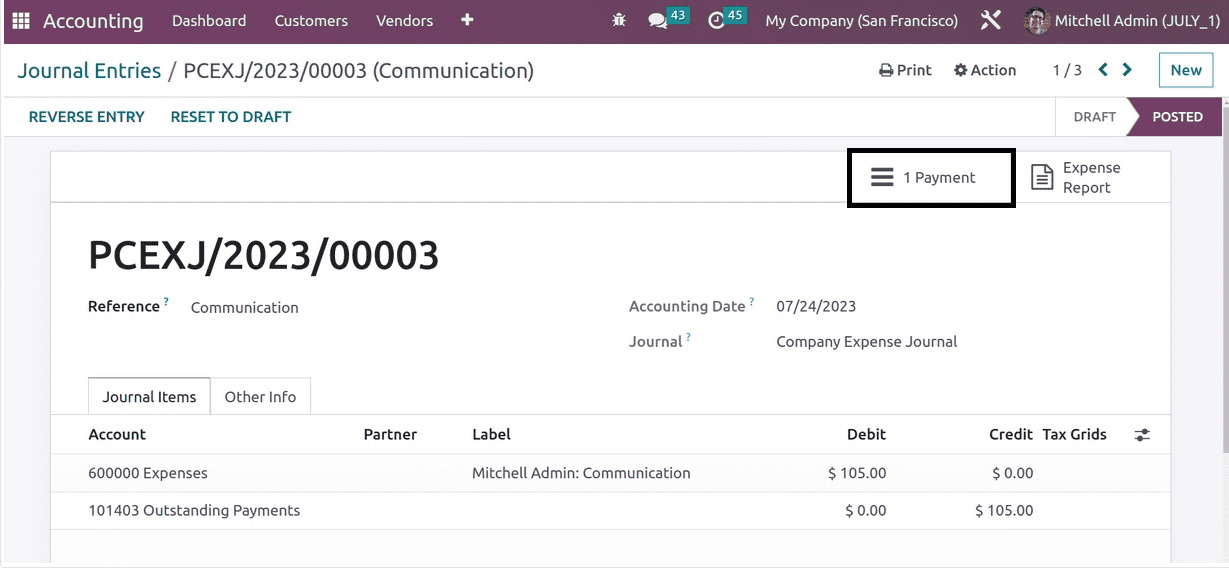1229x574 pixels.
Task: Go to next record with right arrow
Action: (1127, 70)
